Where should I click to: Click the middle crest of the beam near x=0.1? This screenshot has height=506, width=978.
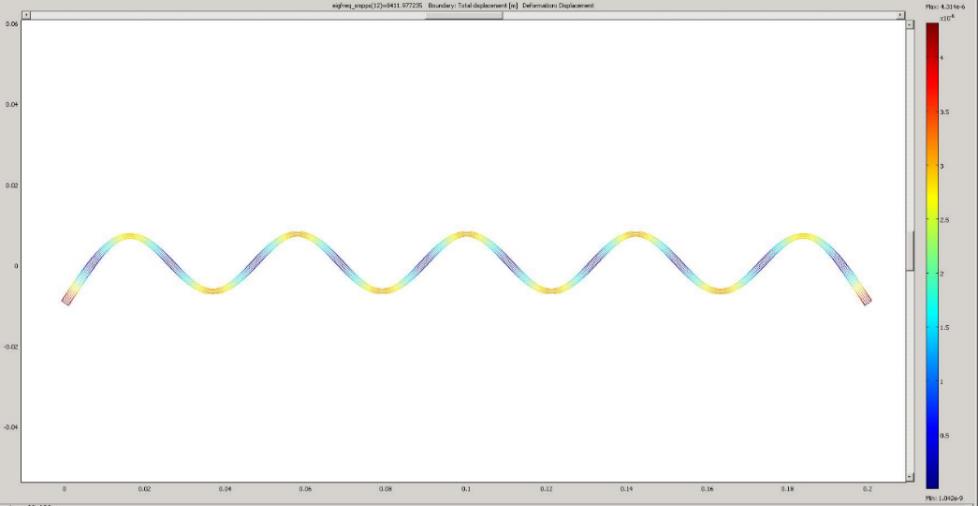click(x=466, y=235)
